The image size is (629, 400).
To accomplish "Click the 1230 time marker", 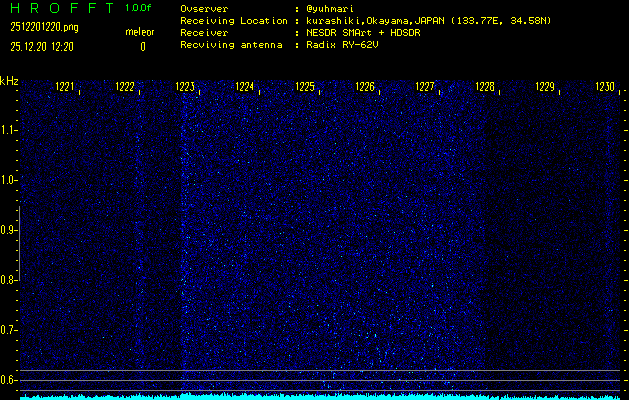I will click(x=605, y=87).
